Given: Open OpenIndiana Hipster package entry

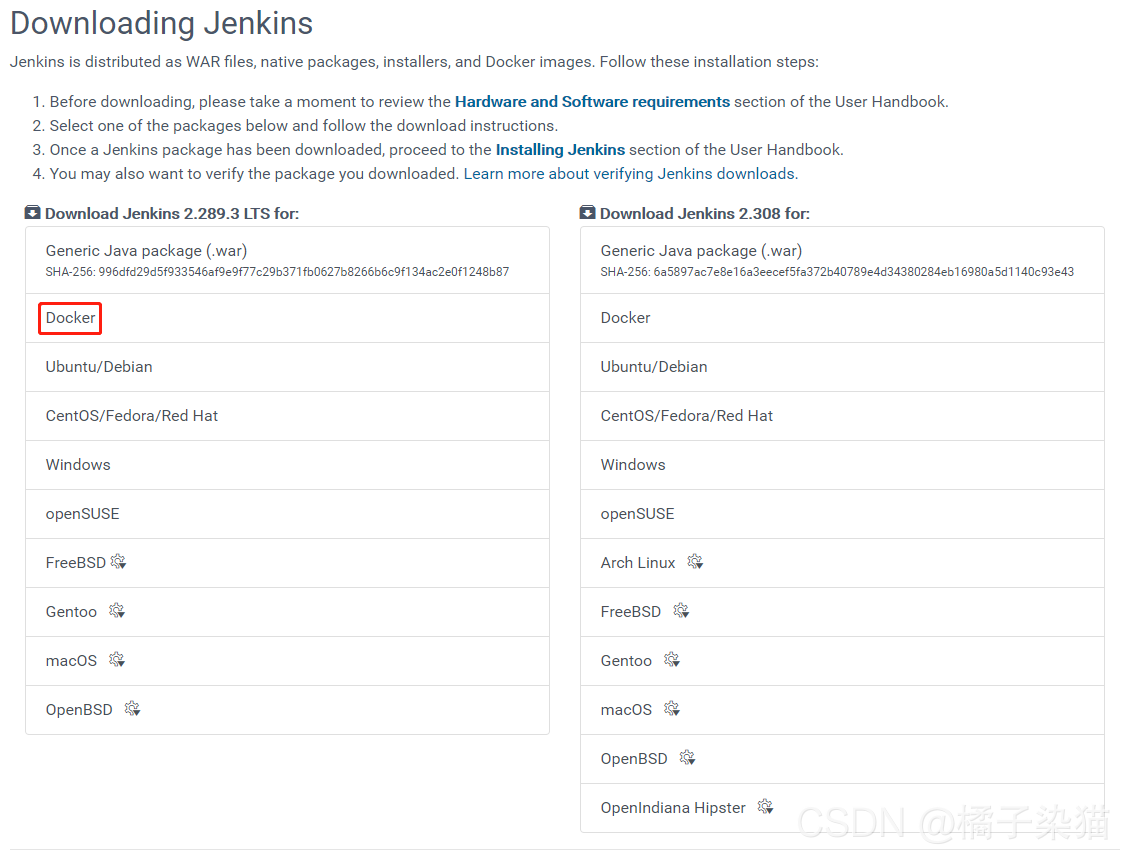Looking at the screenshot, I should pos(842,807).
